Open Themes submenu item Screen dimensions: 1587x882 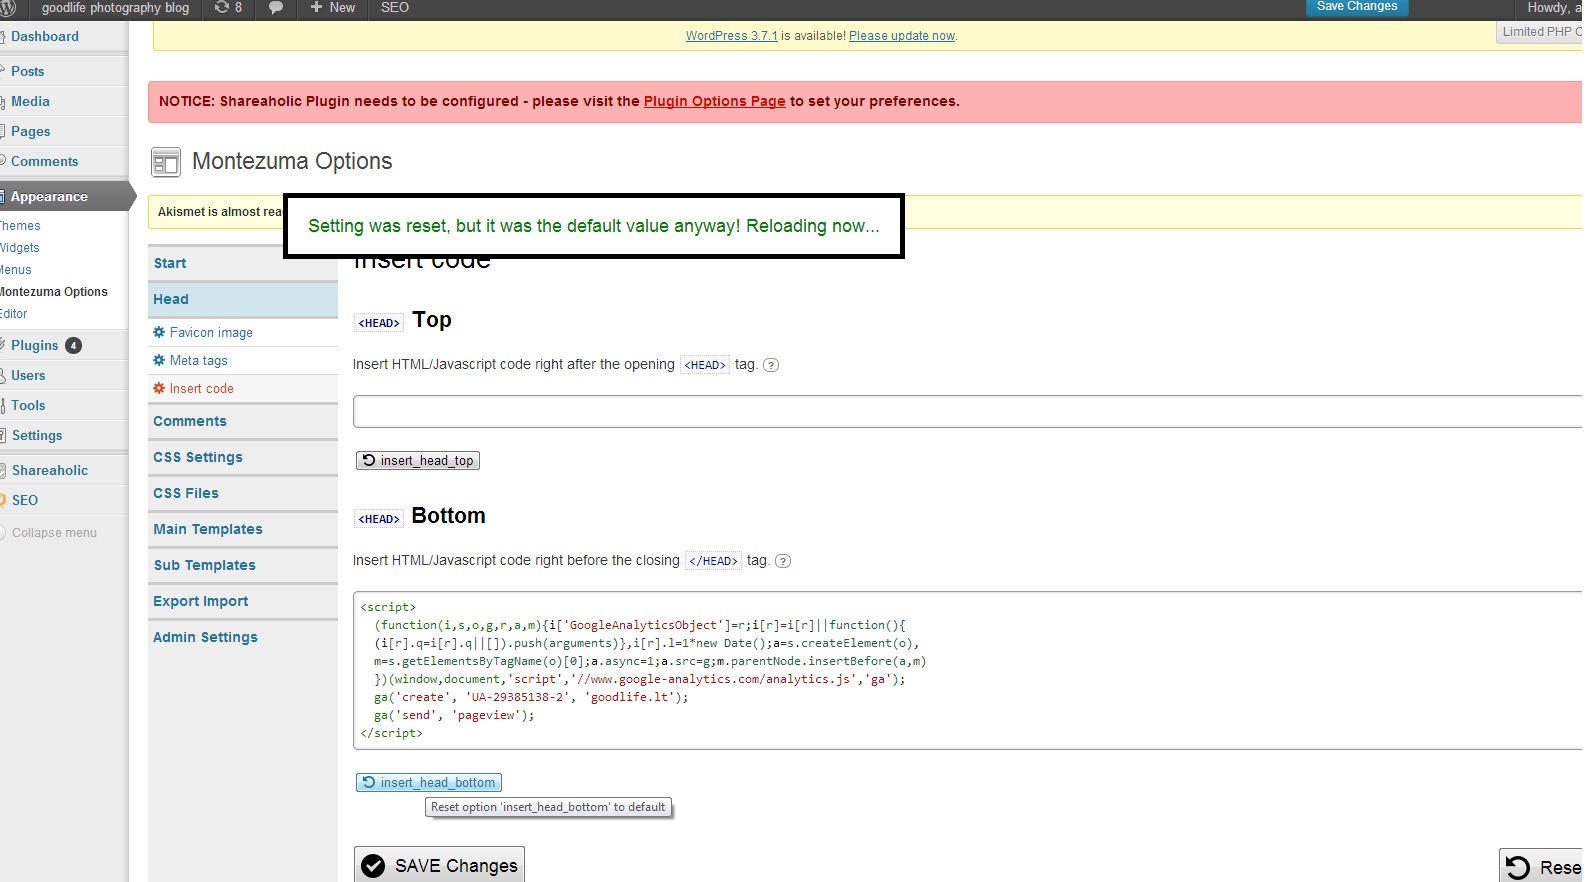tap(20, 226)
